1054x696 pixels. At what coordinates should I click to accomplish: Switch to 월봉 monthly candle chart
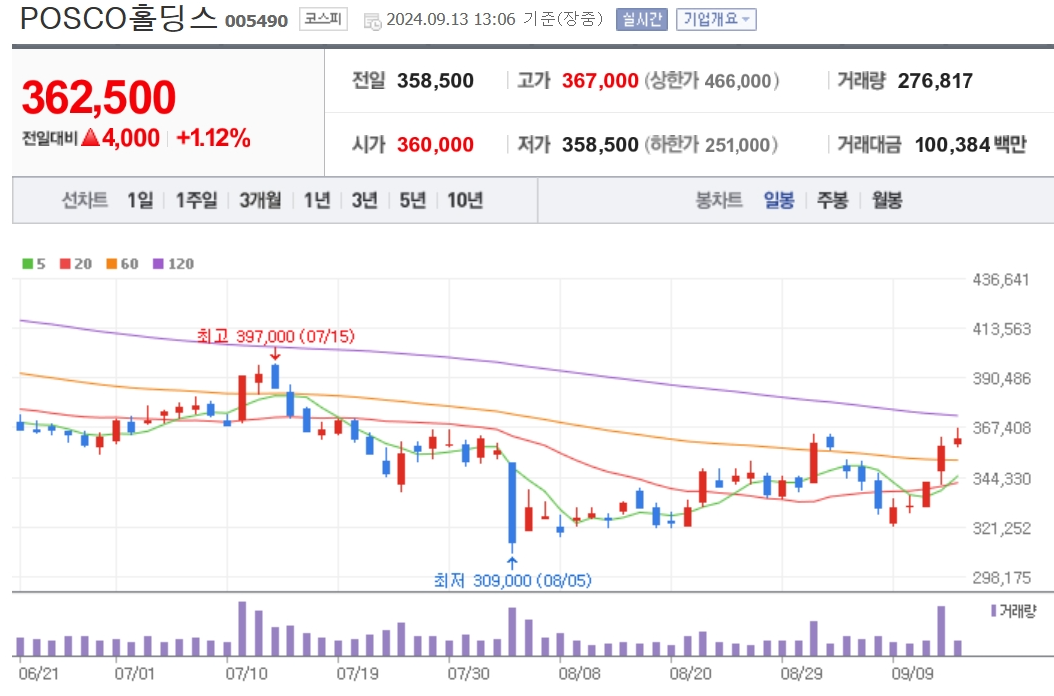(x=887, y=200)
